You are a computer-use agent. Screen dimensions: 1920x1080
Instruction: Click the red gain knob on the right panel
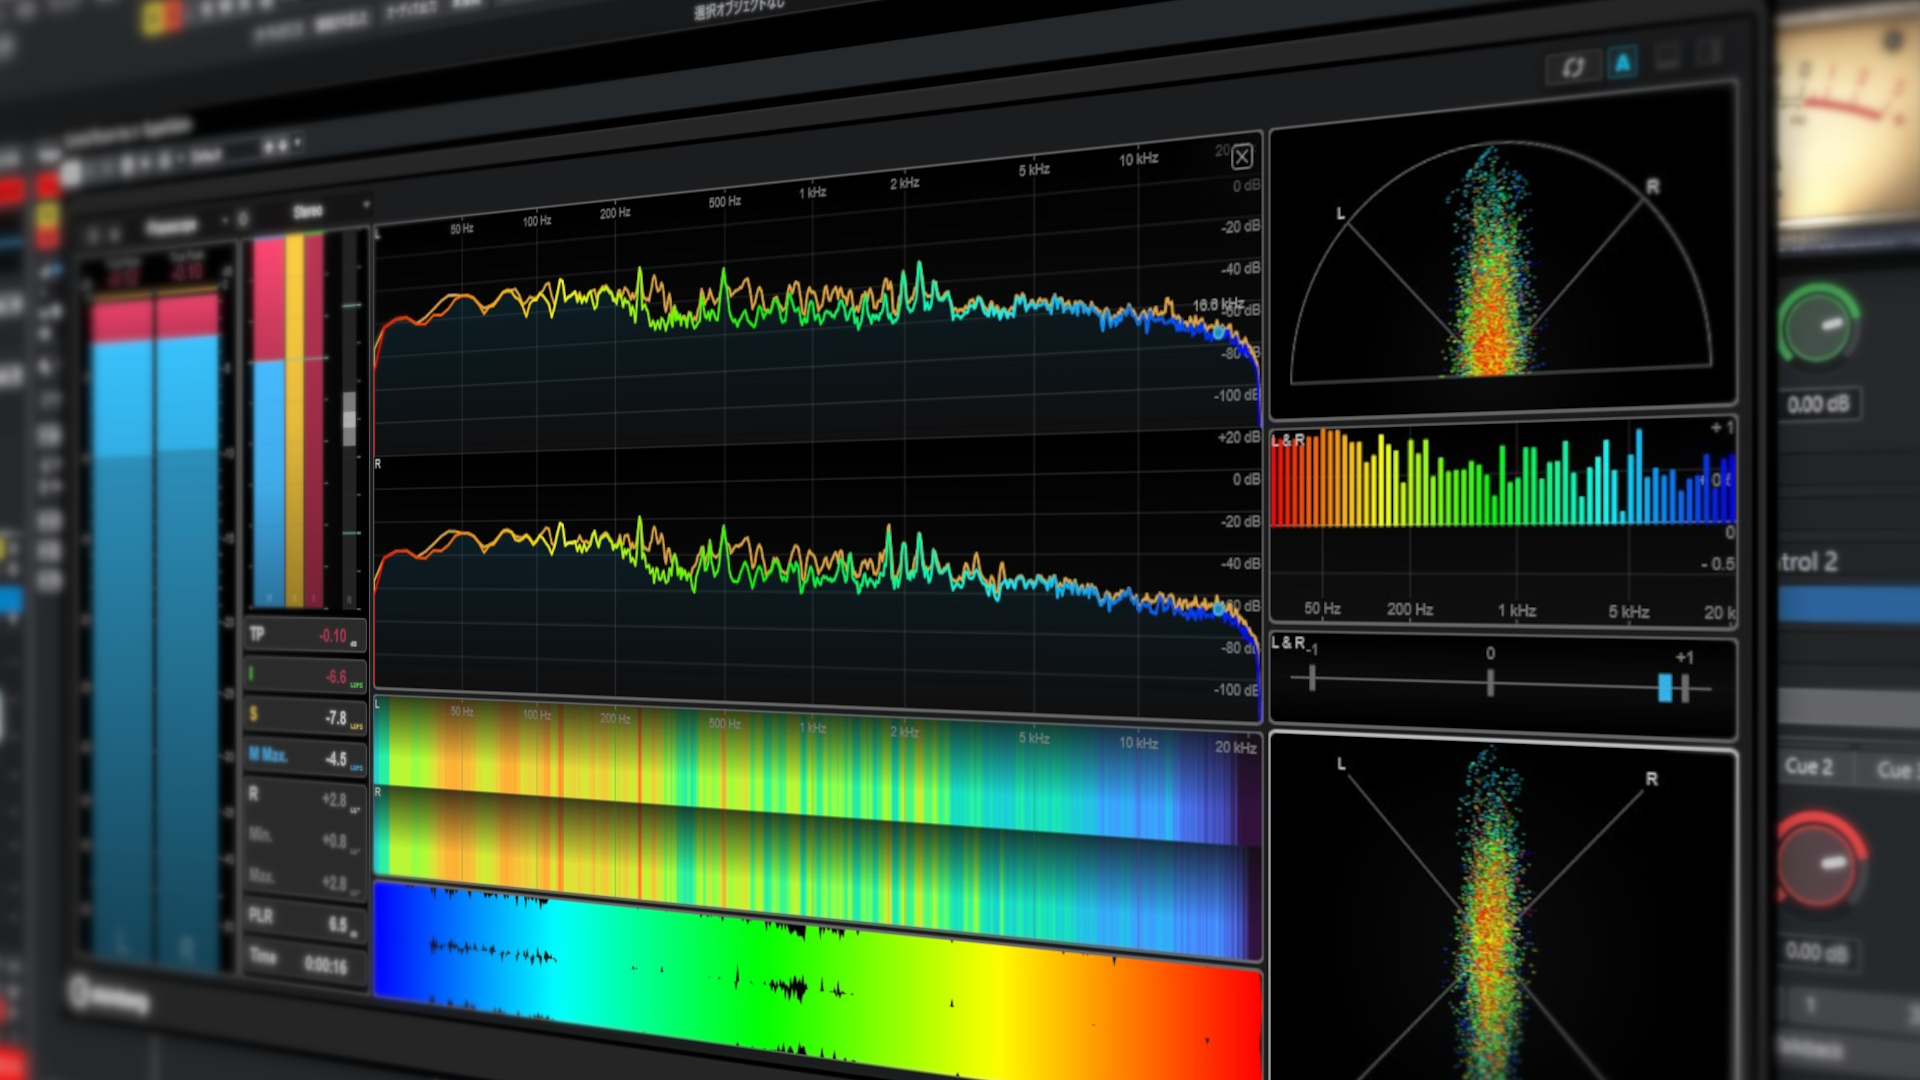[x=1820, y=862]
